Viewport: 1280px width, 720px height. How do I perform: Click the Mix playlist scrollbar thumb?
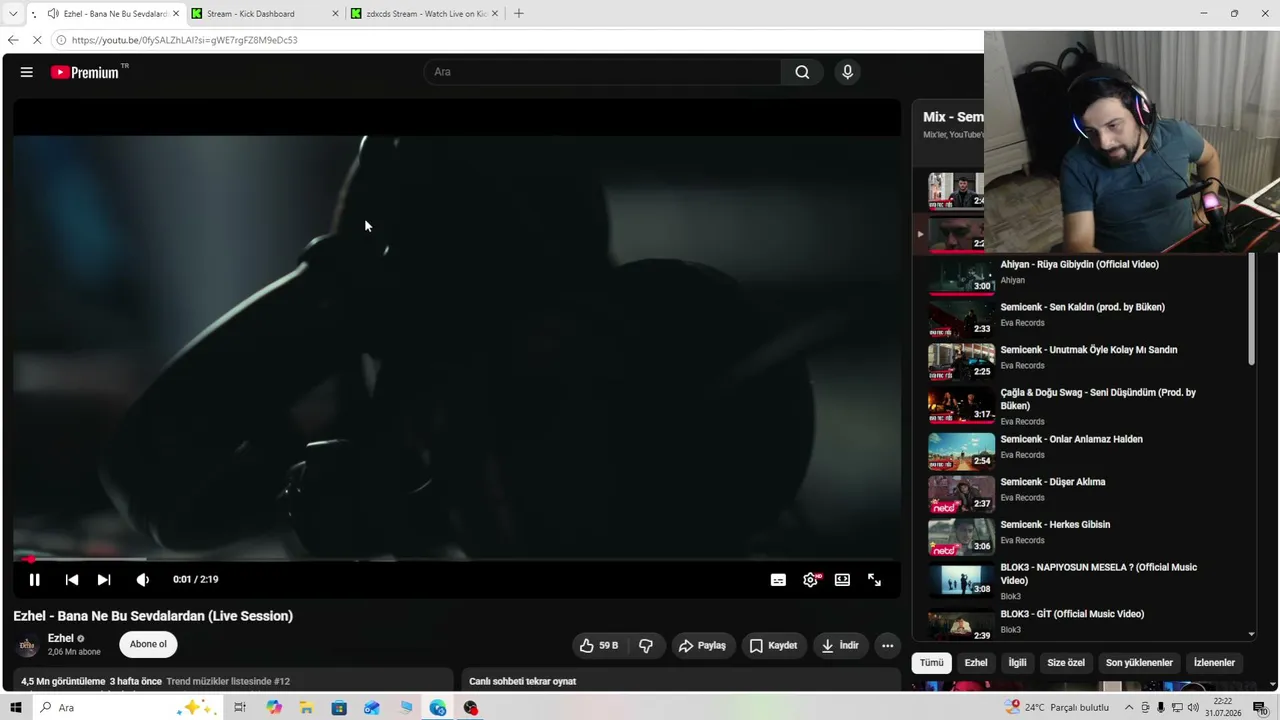[x=1251, y=310]
